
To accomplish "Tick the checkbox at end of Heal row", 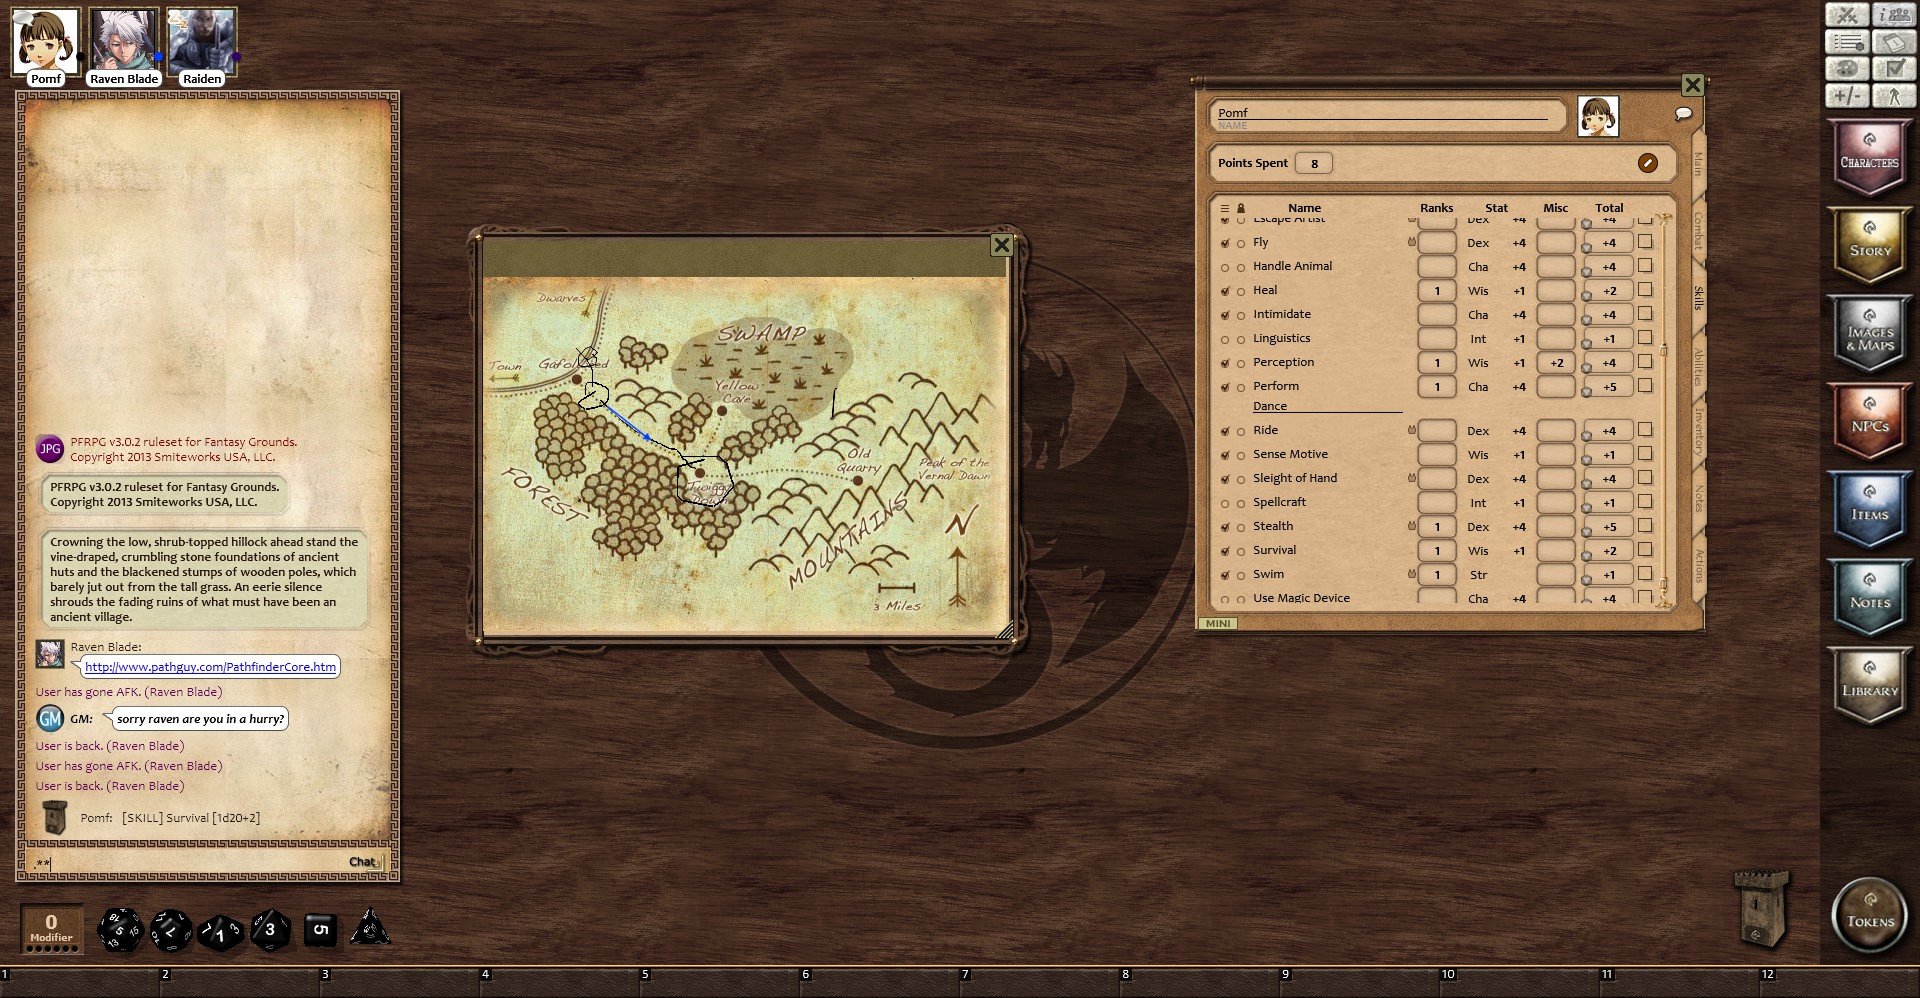I will pyautogui.click(x=1645, y=290).
